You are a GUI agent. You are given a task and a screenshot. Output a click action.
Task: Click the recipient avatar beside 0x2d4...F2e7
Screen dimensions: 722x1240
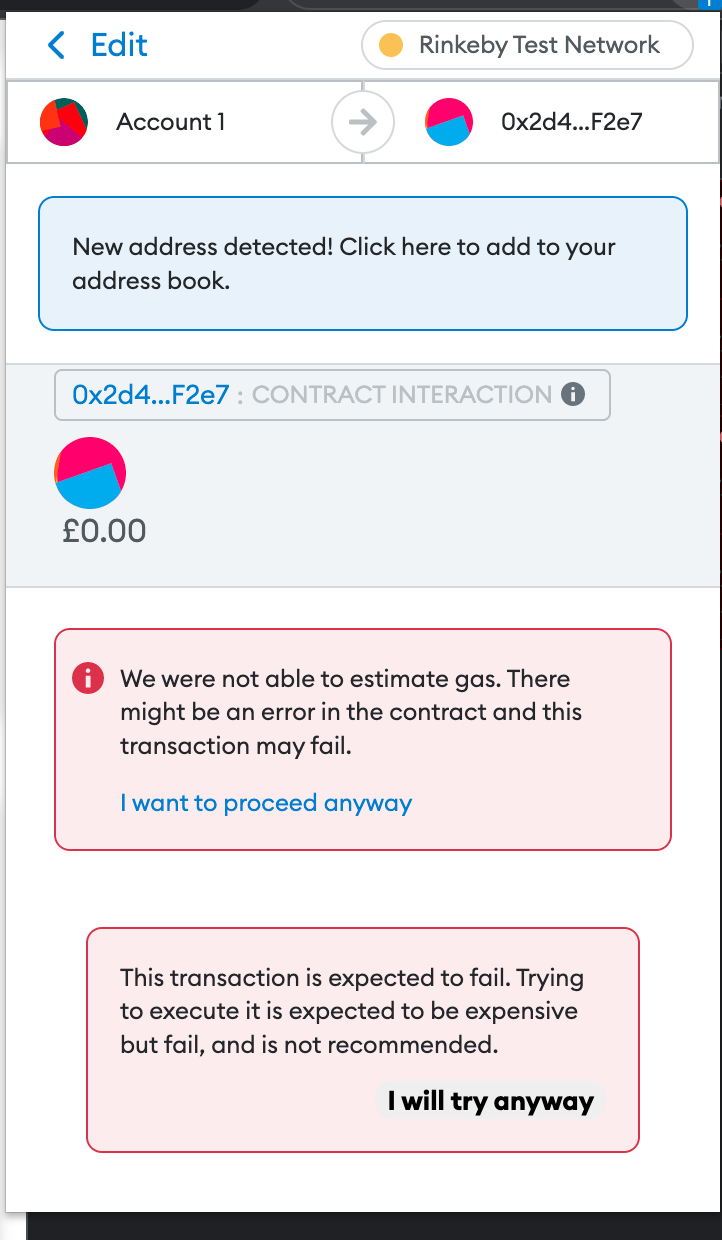click(448, 121)
